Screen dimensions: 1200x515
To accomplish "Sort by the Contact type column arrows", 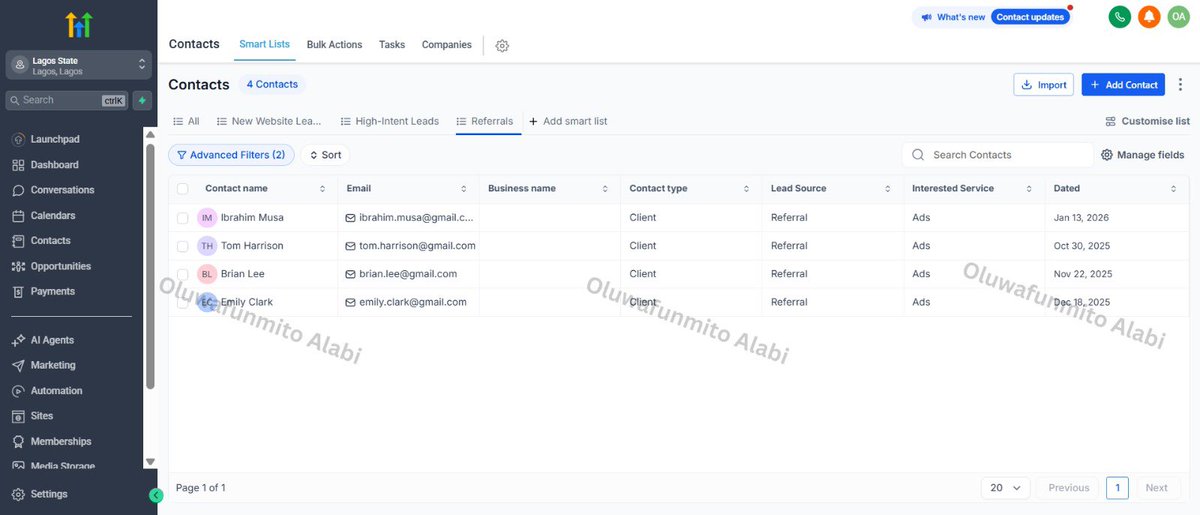I will (746, 189).
